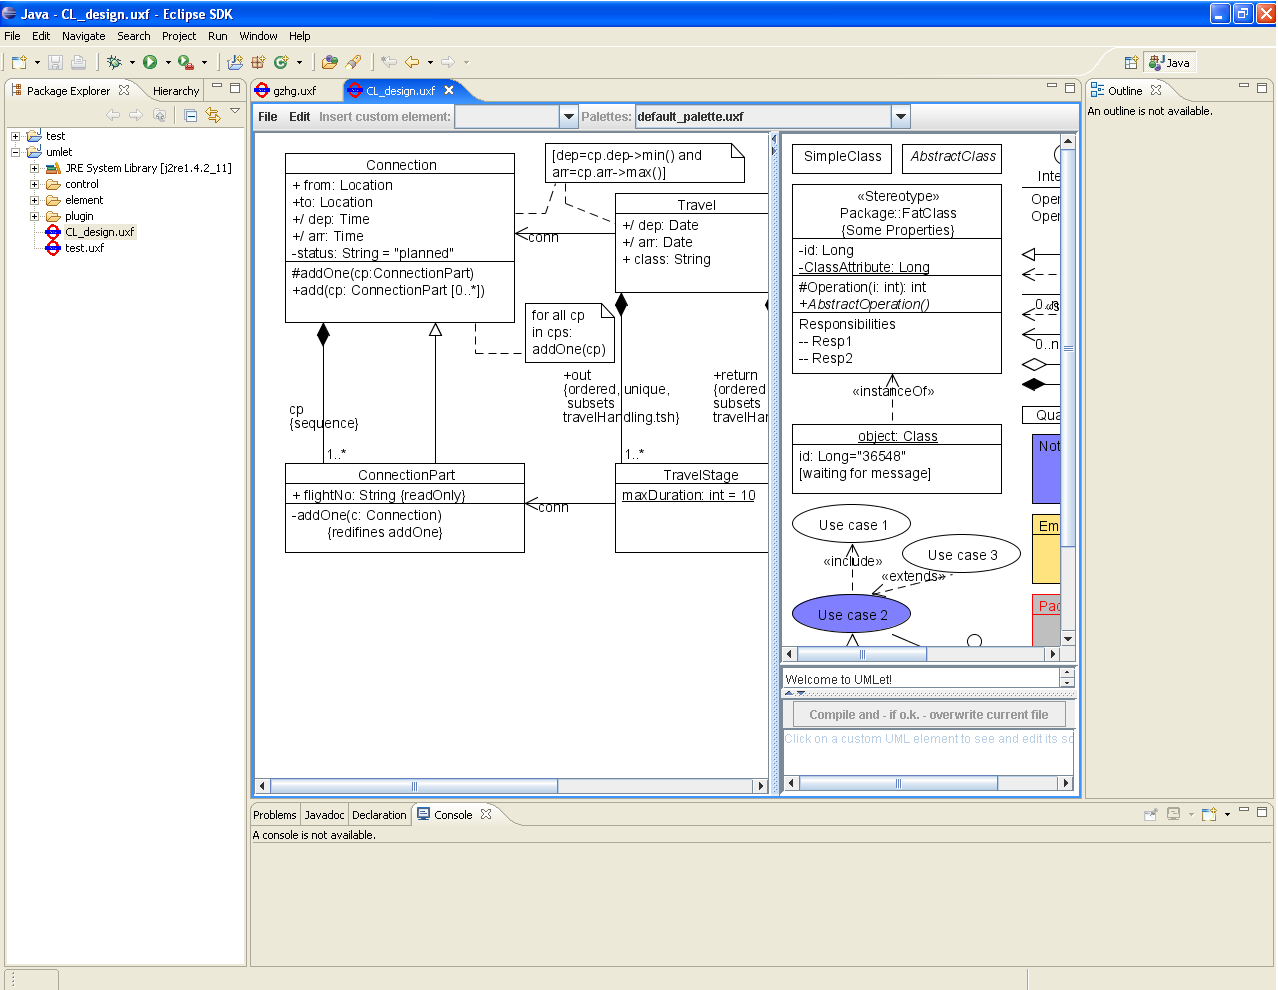
Task: Select the SimpleClass palette element
Action: click(842, 158)
